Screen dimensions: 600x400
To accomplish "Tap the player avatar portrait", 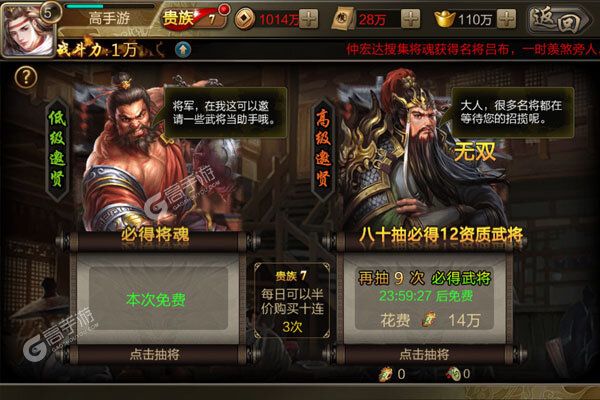I will pyautogui.click(x=28, y=30).
